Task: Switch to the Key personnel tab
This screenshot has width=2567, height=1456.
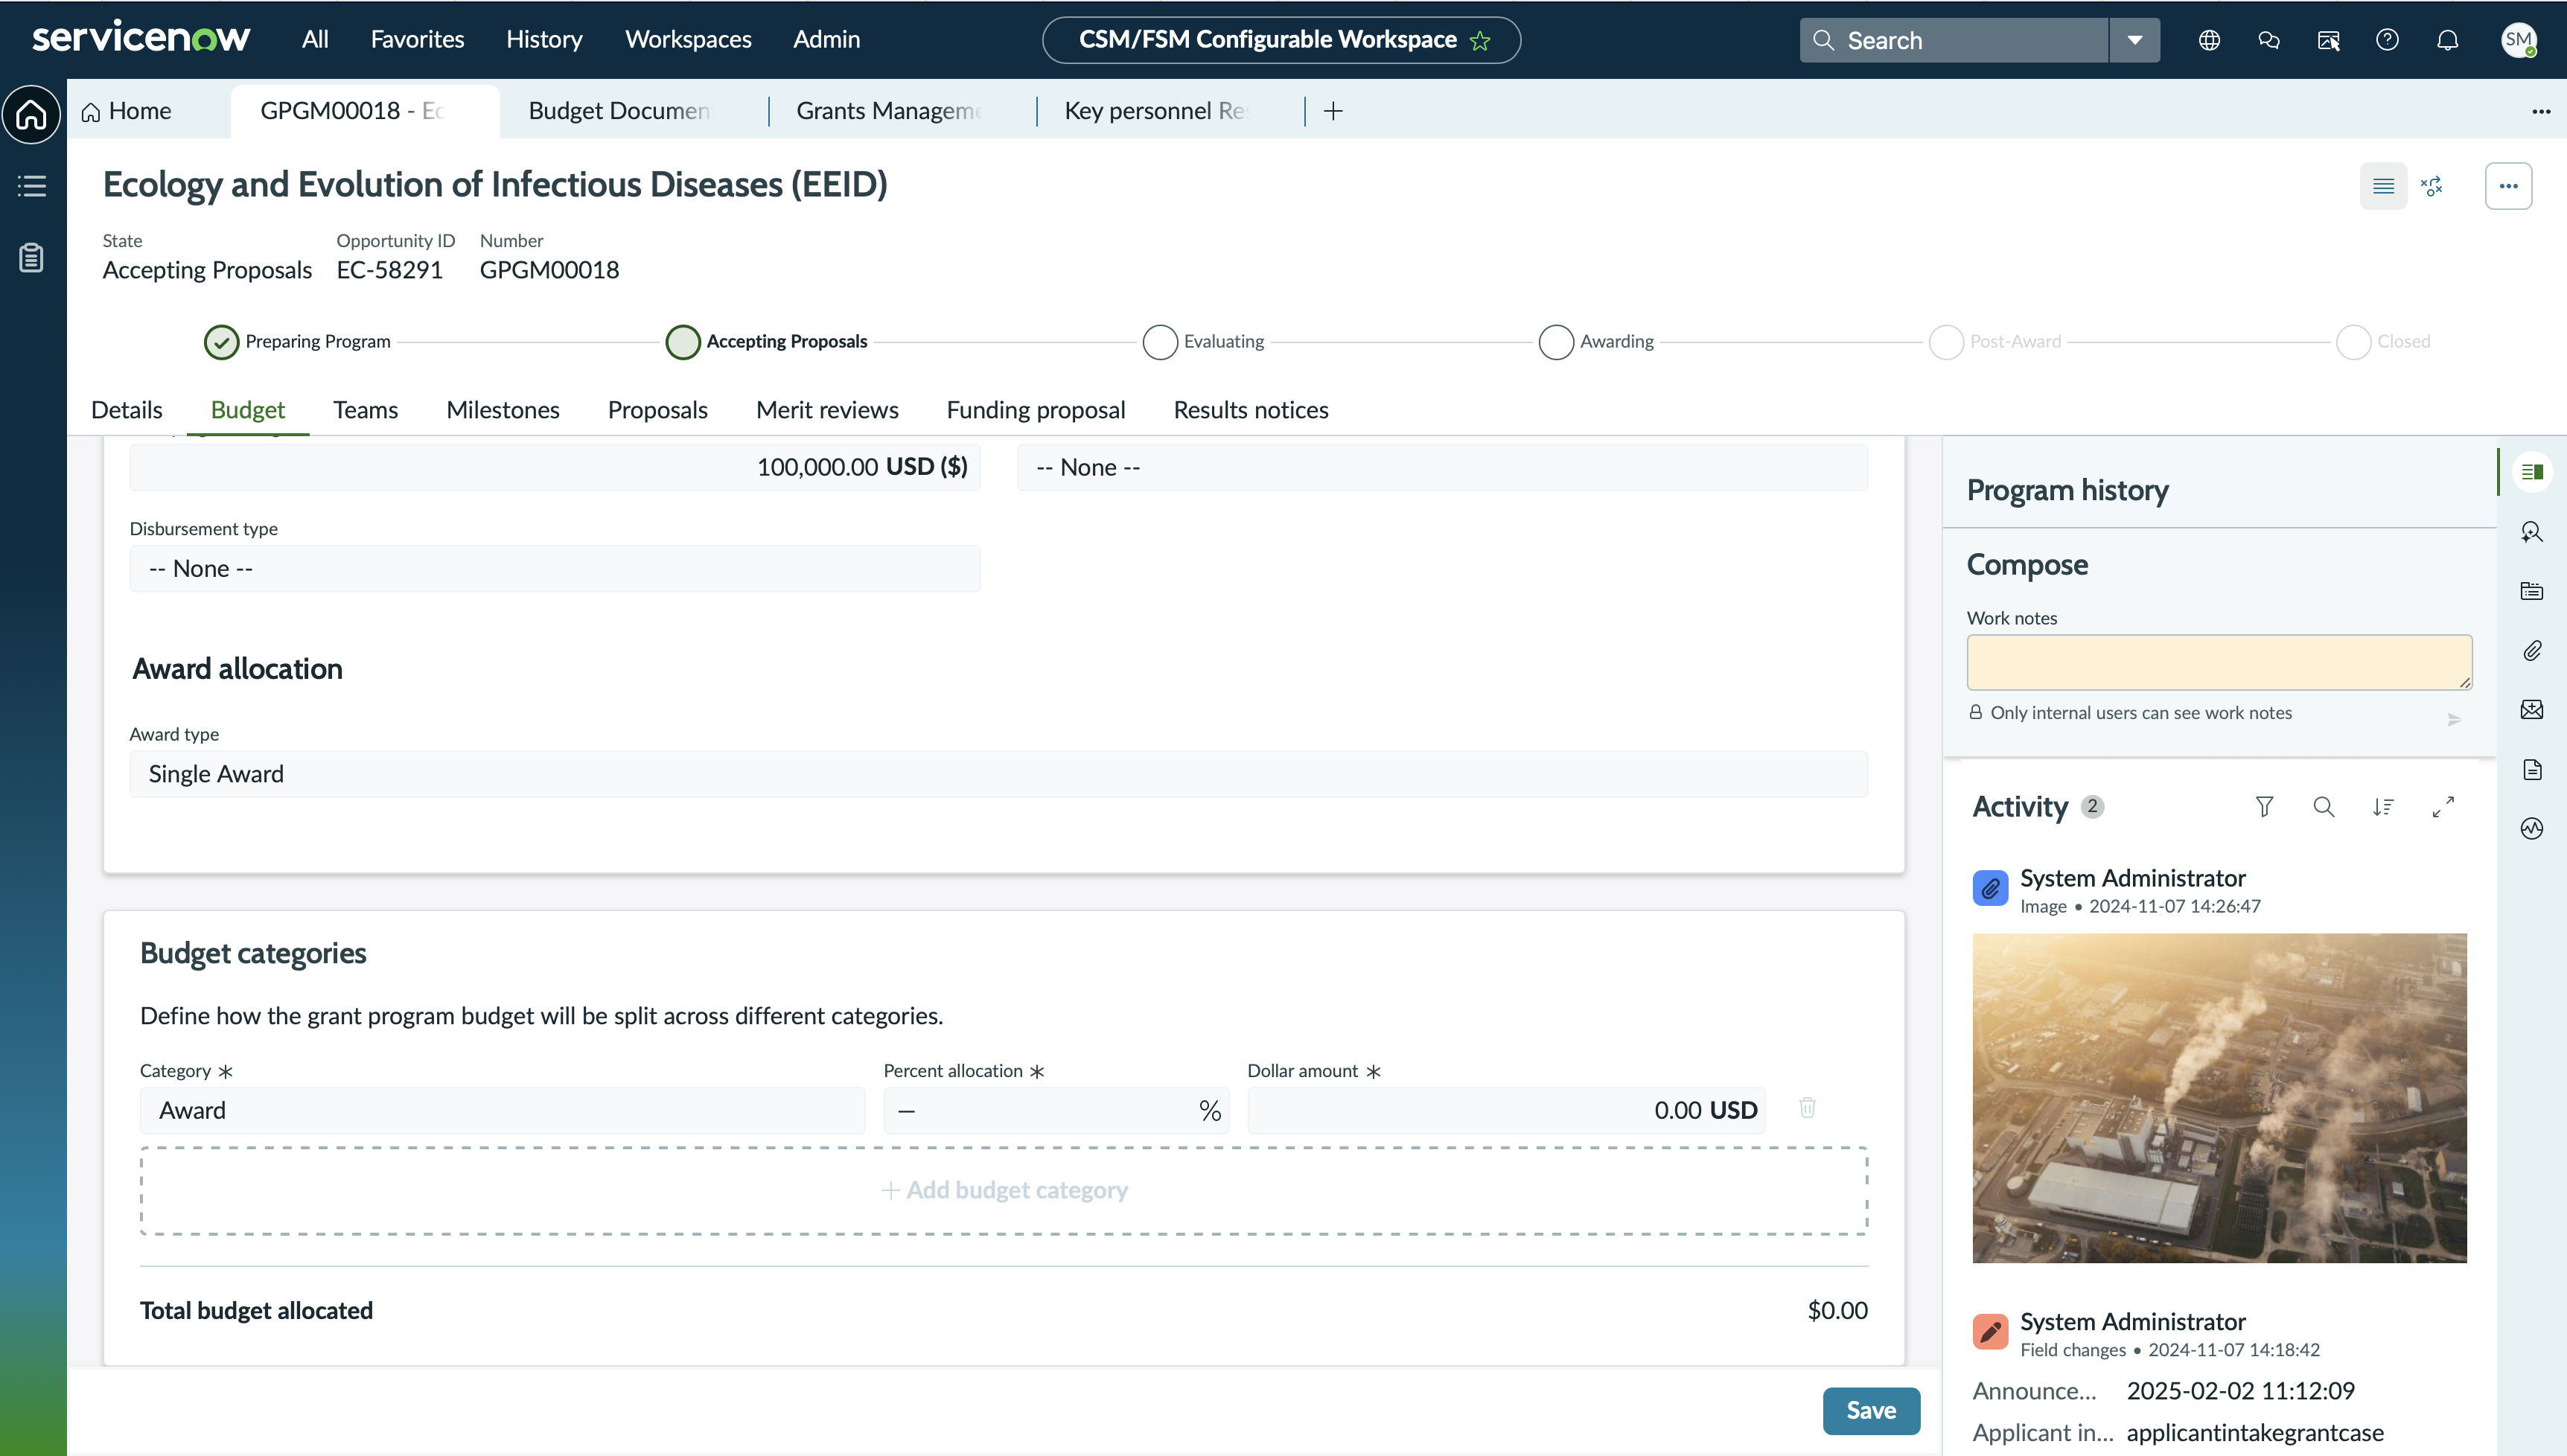Action: click(x=1156, y=111)
